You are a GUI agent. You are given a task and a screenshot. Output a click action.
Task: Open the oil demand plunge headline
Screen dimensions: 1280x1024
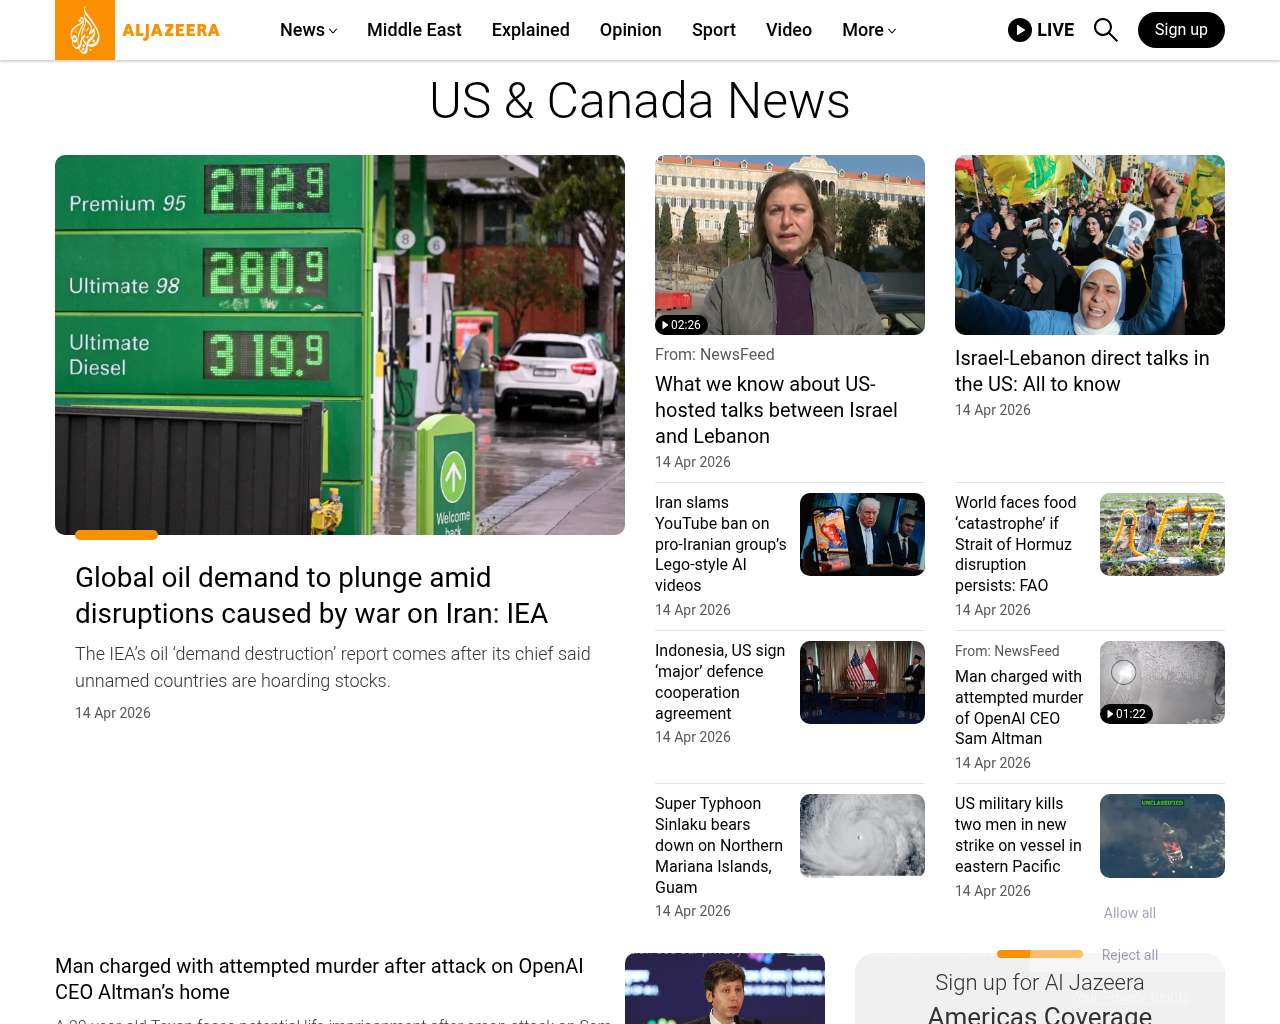(312, 595)
